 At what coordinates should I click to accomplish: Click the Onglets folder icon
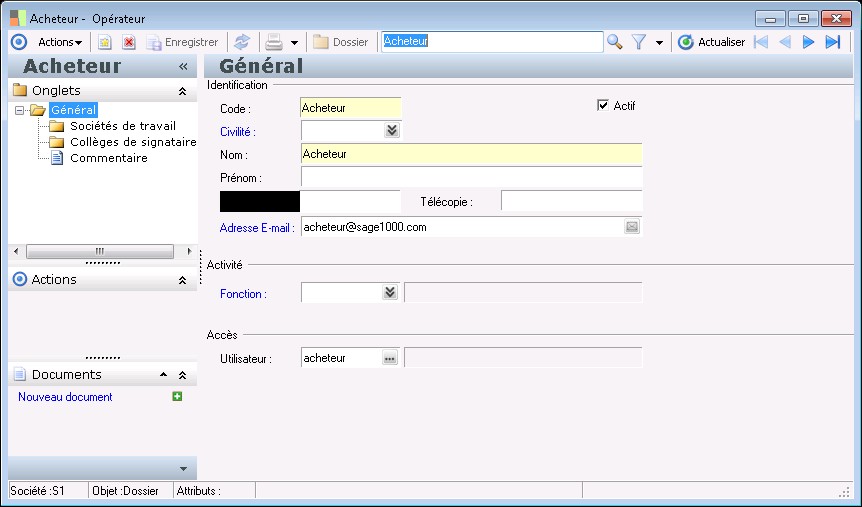click(x=20, y=90)
